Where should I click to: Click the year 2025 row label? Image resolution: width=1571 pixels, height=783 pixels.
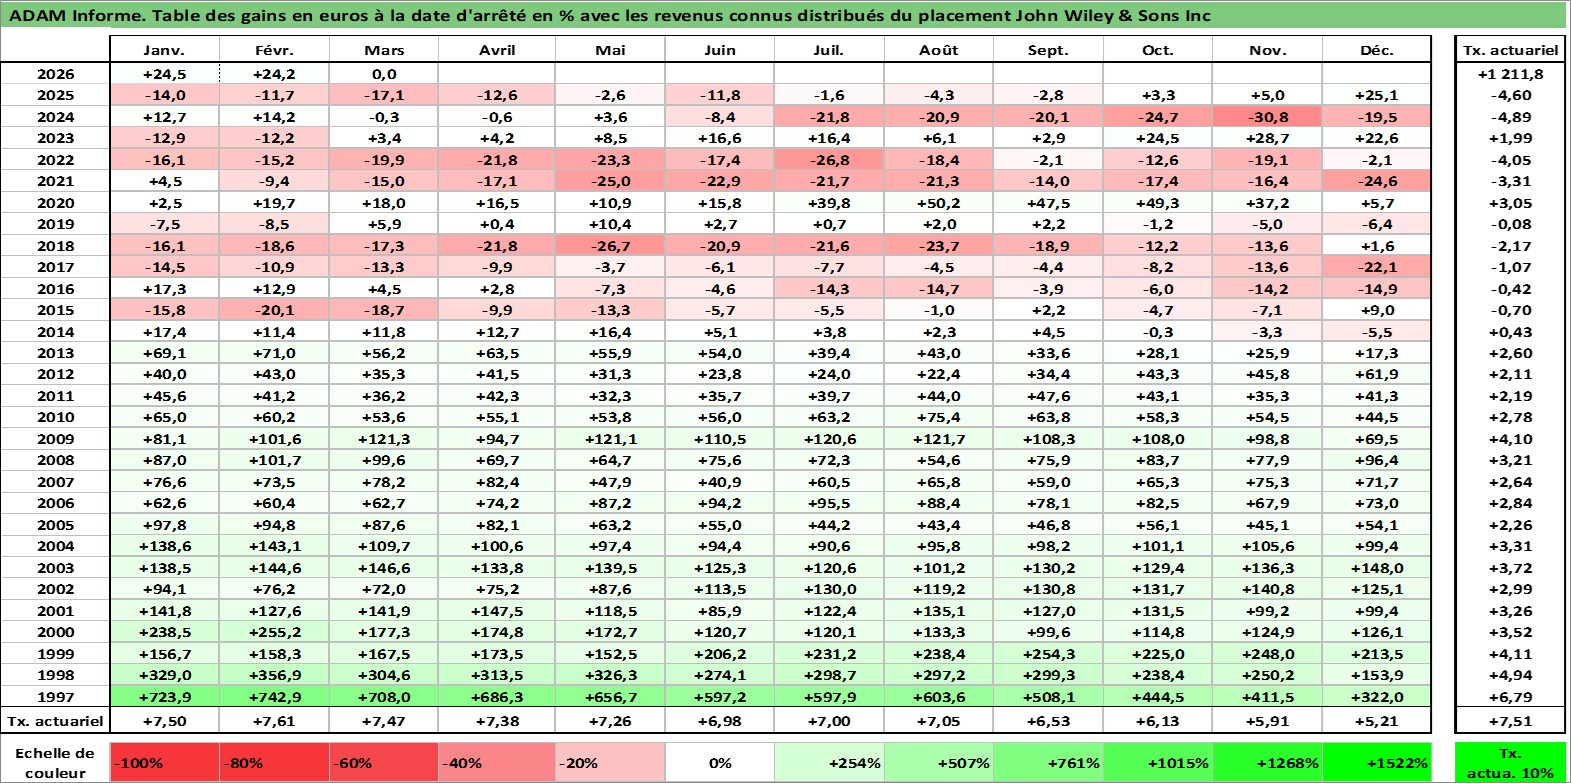click(55, 95)
